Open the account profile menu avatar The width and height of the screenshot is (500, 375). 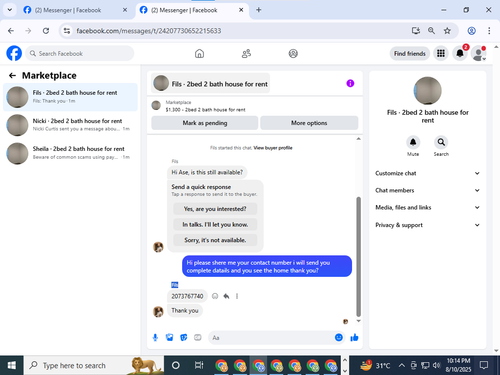[479, 53]
